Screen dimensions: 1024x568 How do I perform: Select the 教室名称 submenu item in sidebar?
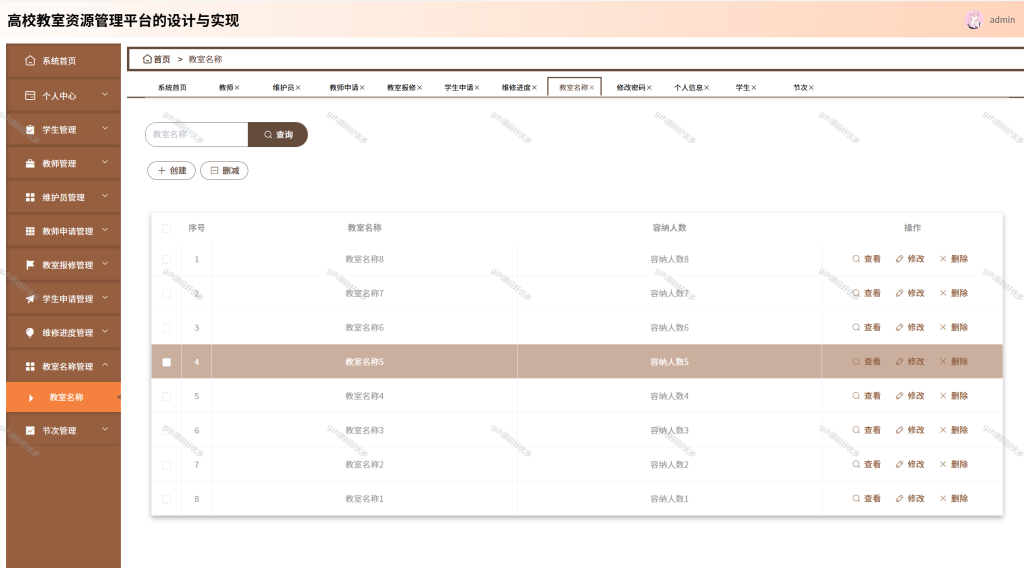coord(63,397)
